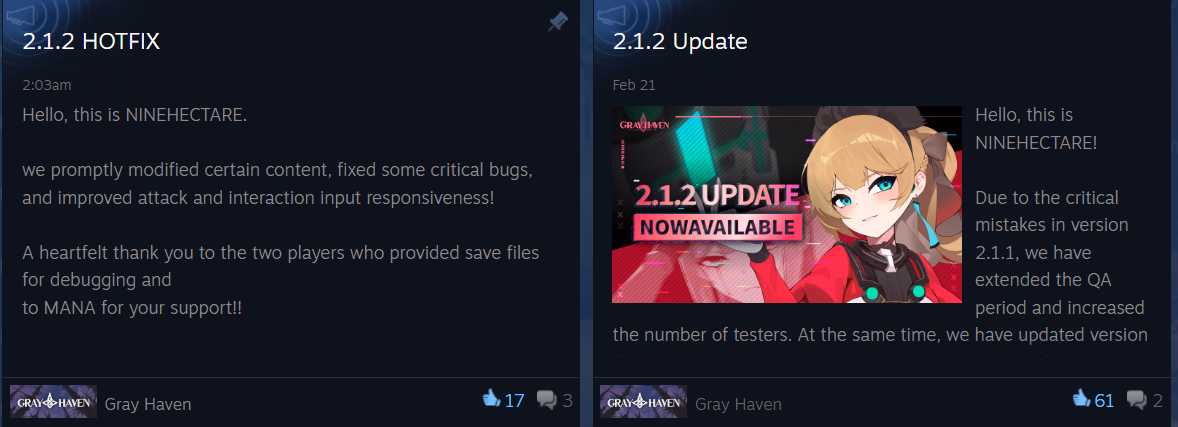Click the pin icon on HOTFIX post

(557, 22)
